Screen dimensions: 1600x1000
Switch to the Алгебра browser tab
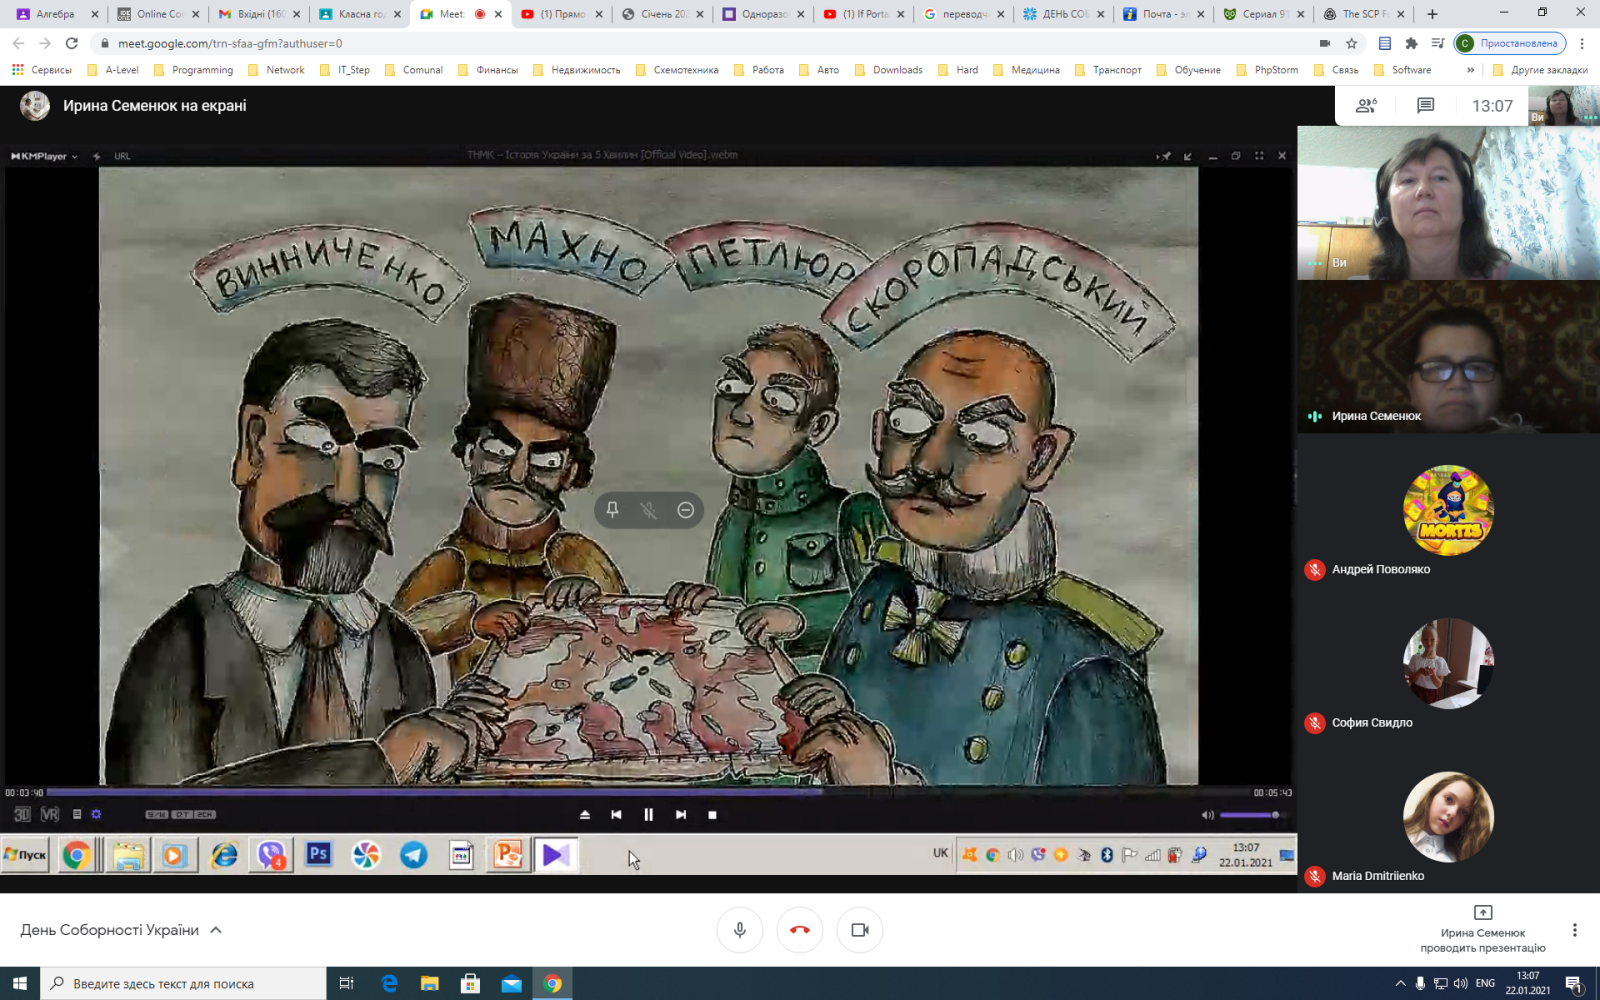[x=55, y=14]
